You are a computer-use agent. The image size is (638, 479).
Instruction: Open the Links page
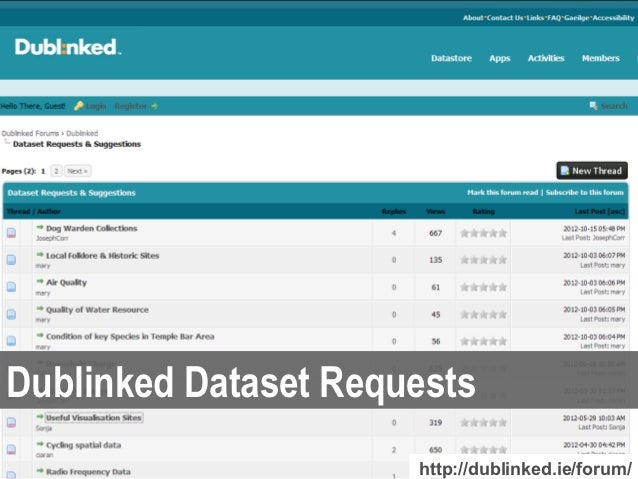tap(535, 18)
